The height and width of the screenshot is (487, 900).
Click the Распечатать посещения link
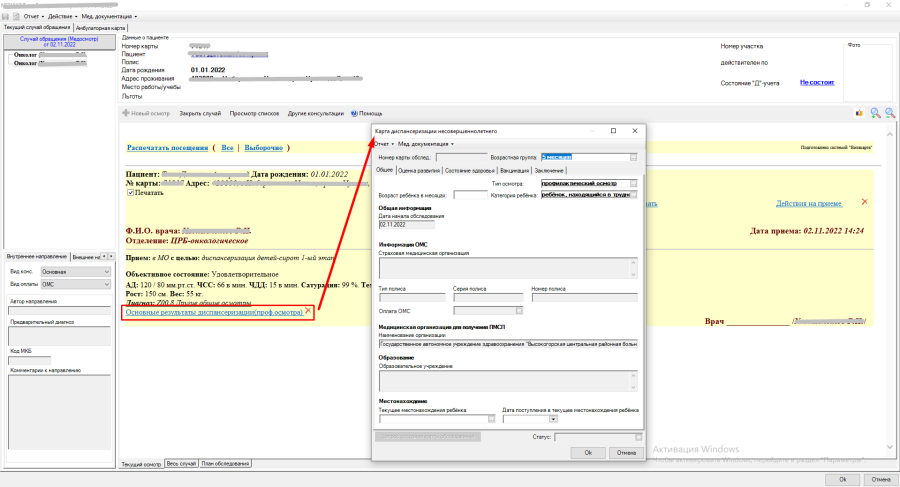(x=168, y=148)
